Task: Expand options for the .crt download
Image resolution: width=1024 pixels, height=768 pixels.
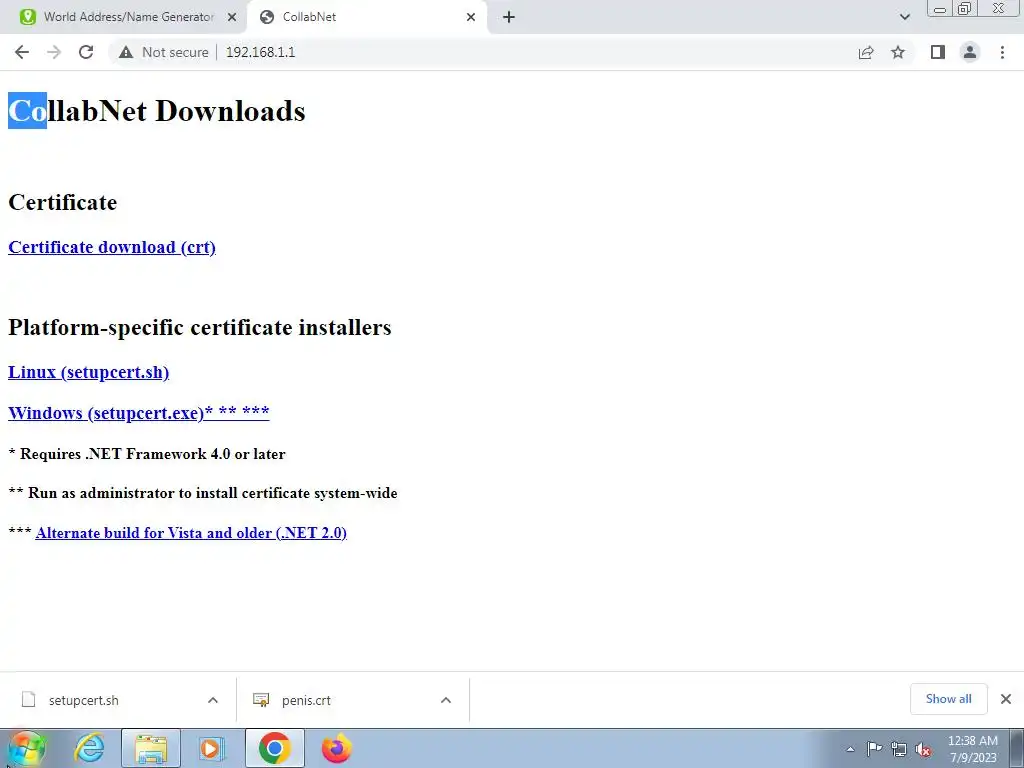Action: tap(446, 700)
